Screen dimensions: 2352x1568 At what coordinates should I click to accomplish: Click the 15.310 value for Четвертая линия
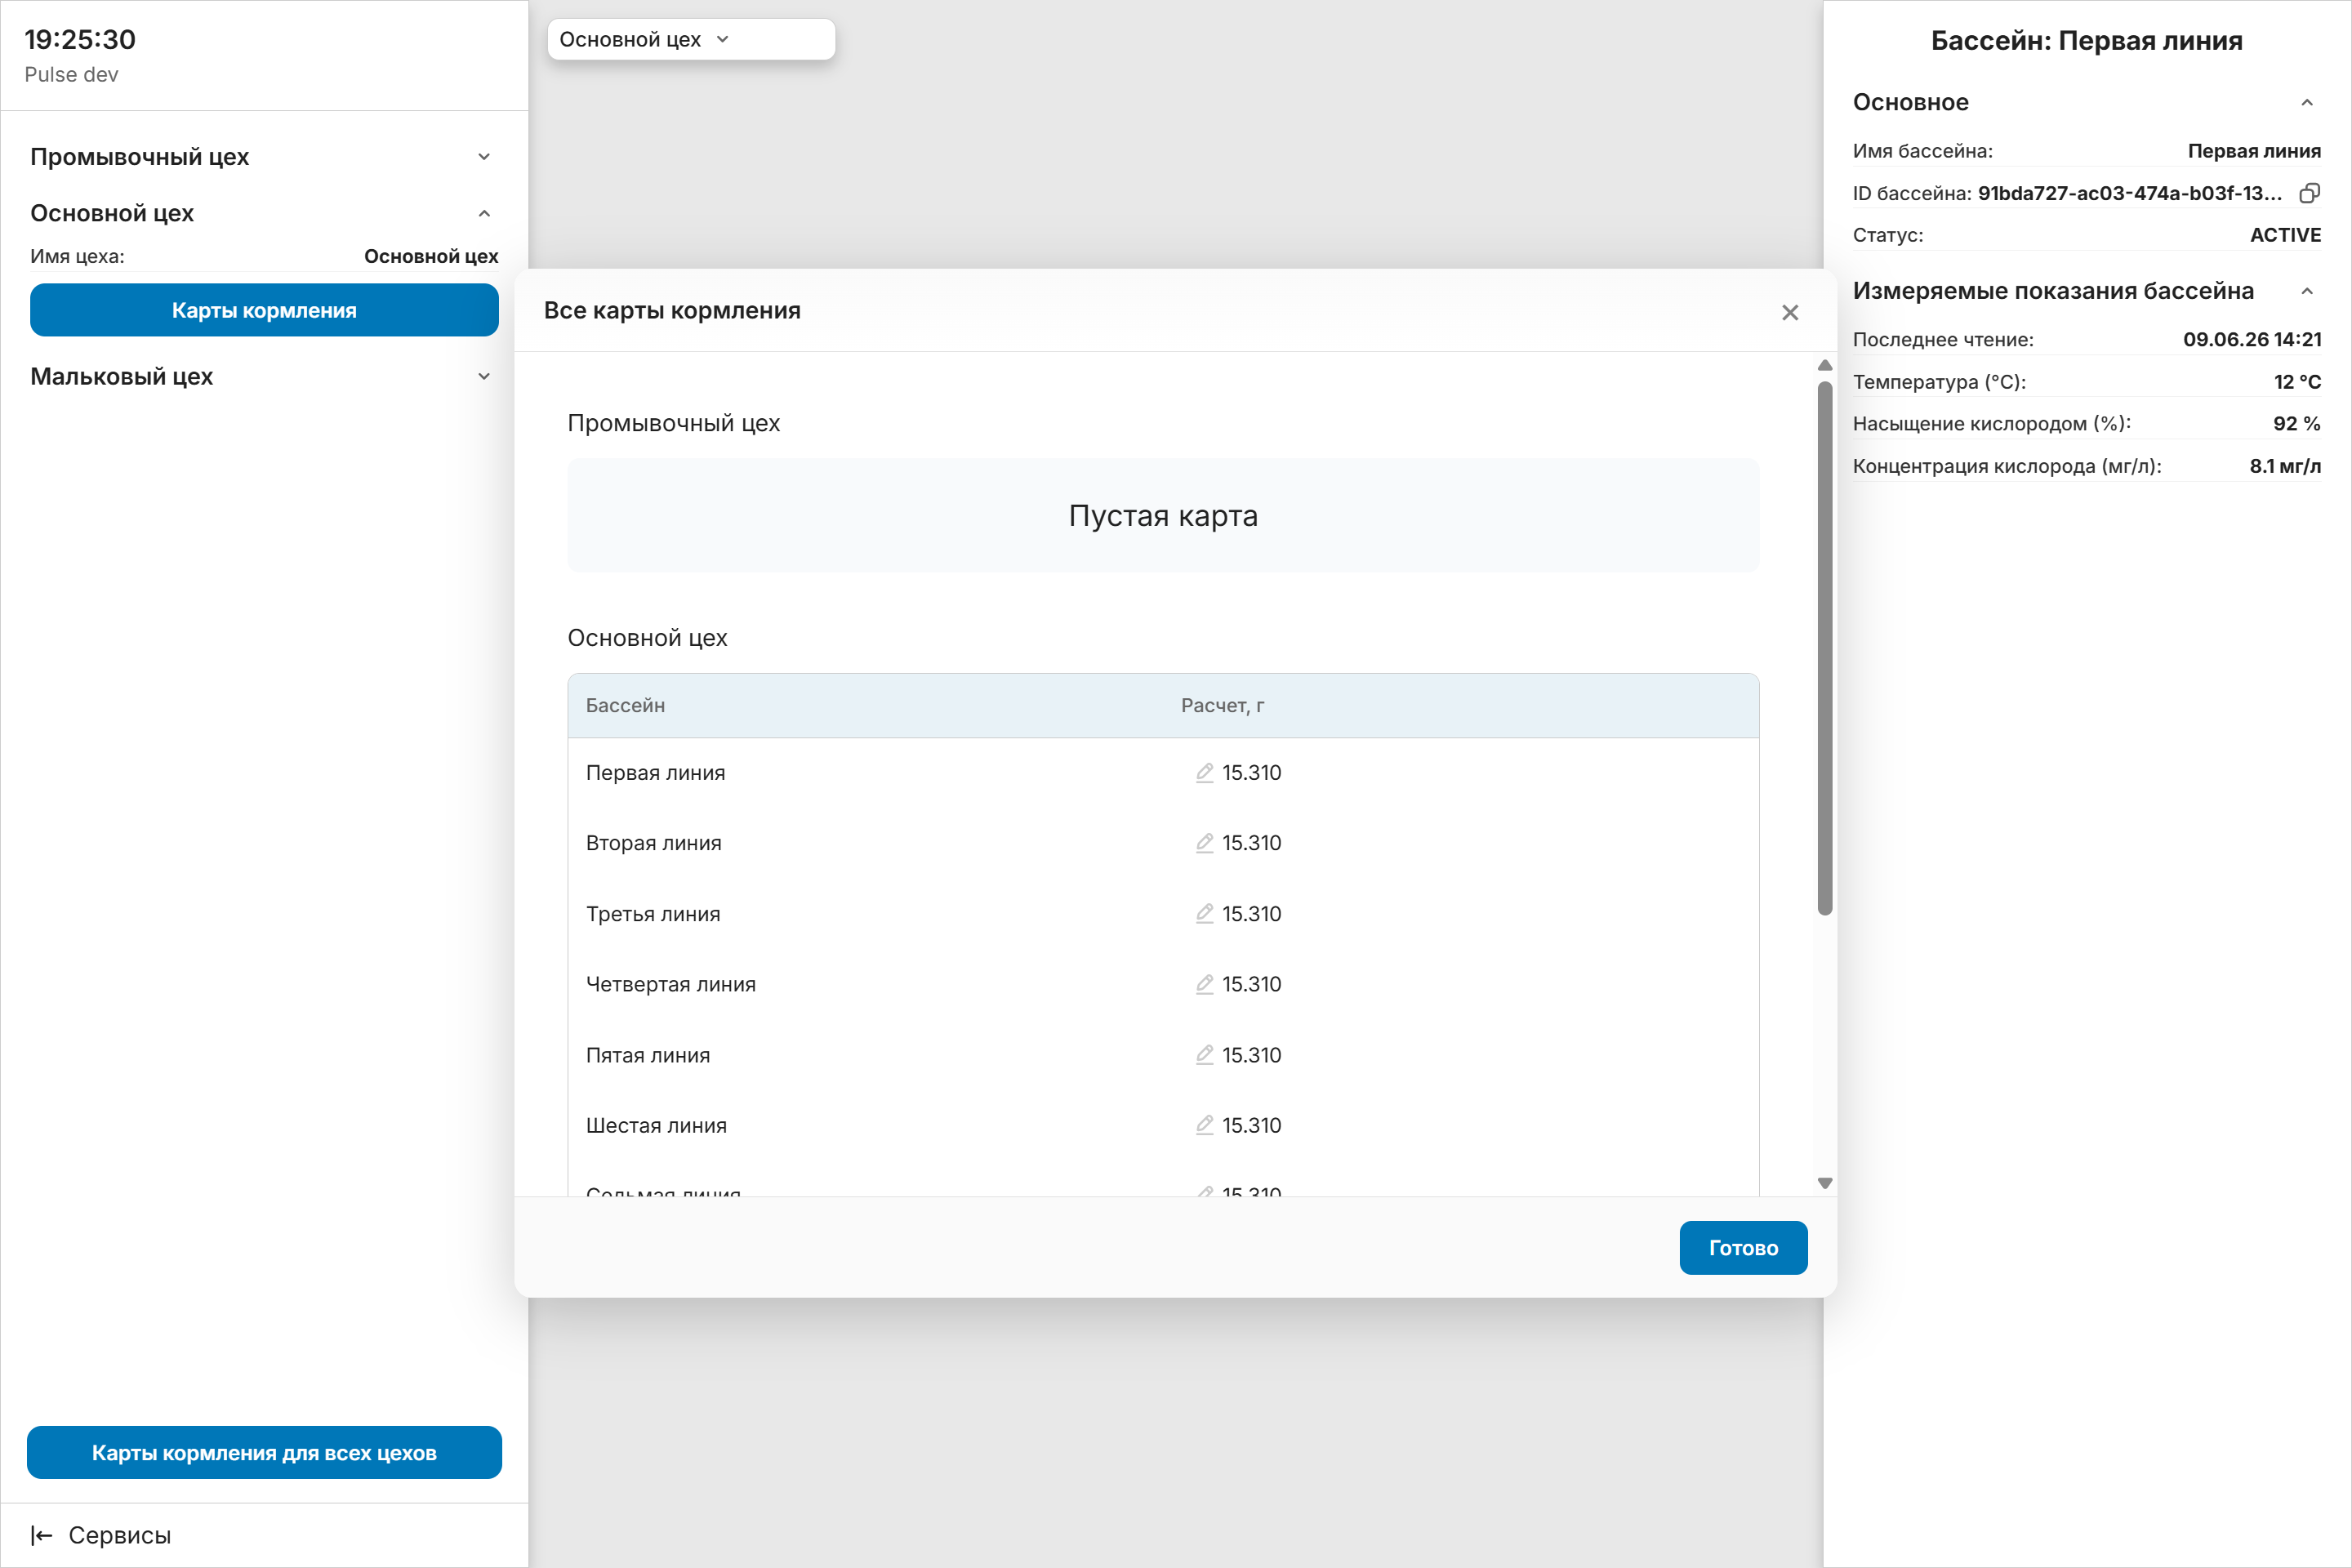pos(1251,984)
